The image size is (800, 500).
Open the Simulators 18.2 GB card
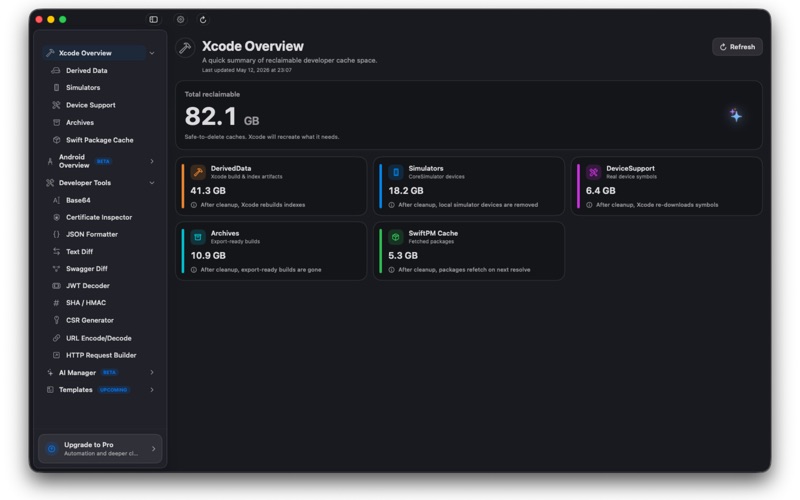coord(469,186)
